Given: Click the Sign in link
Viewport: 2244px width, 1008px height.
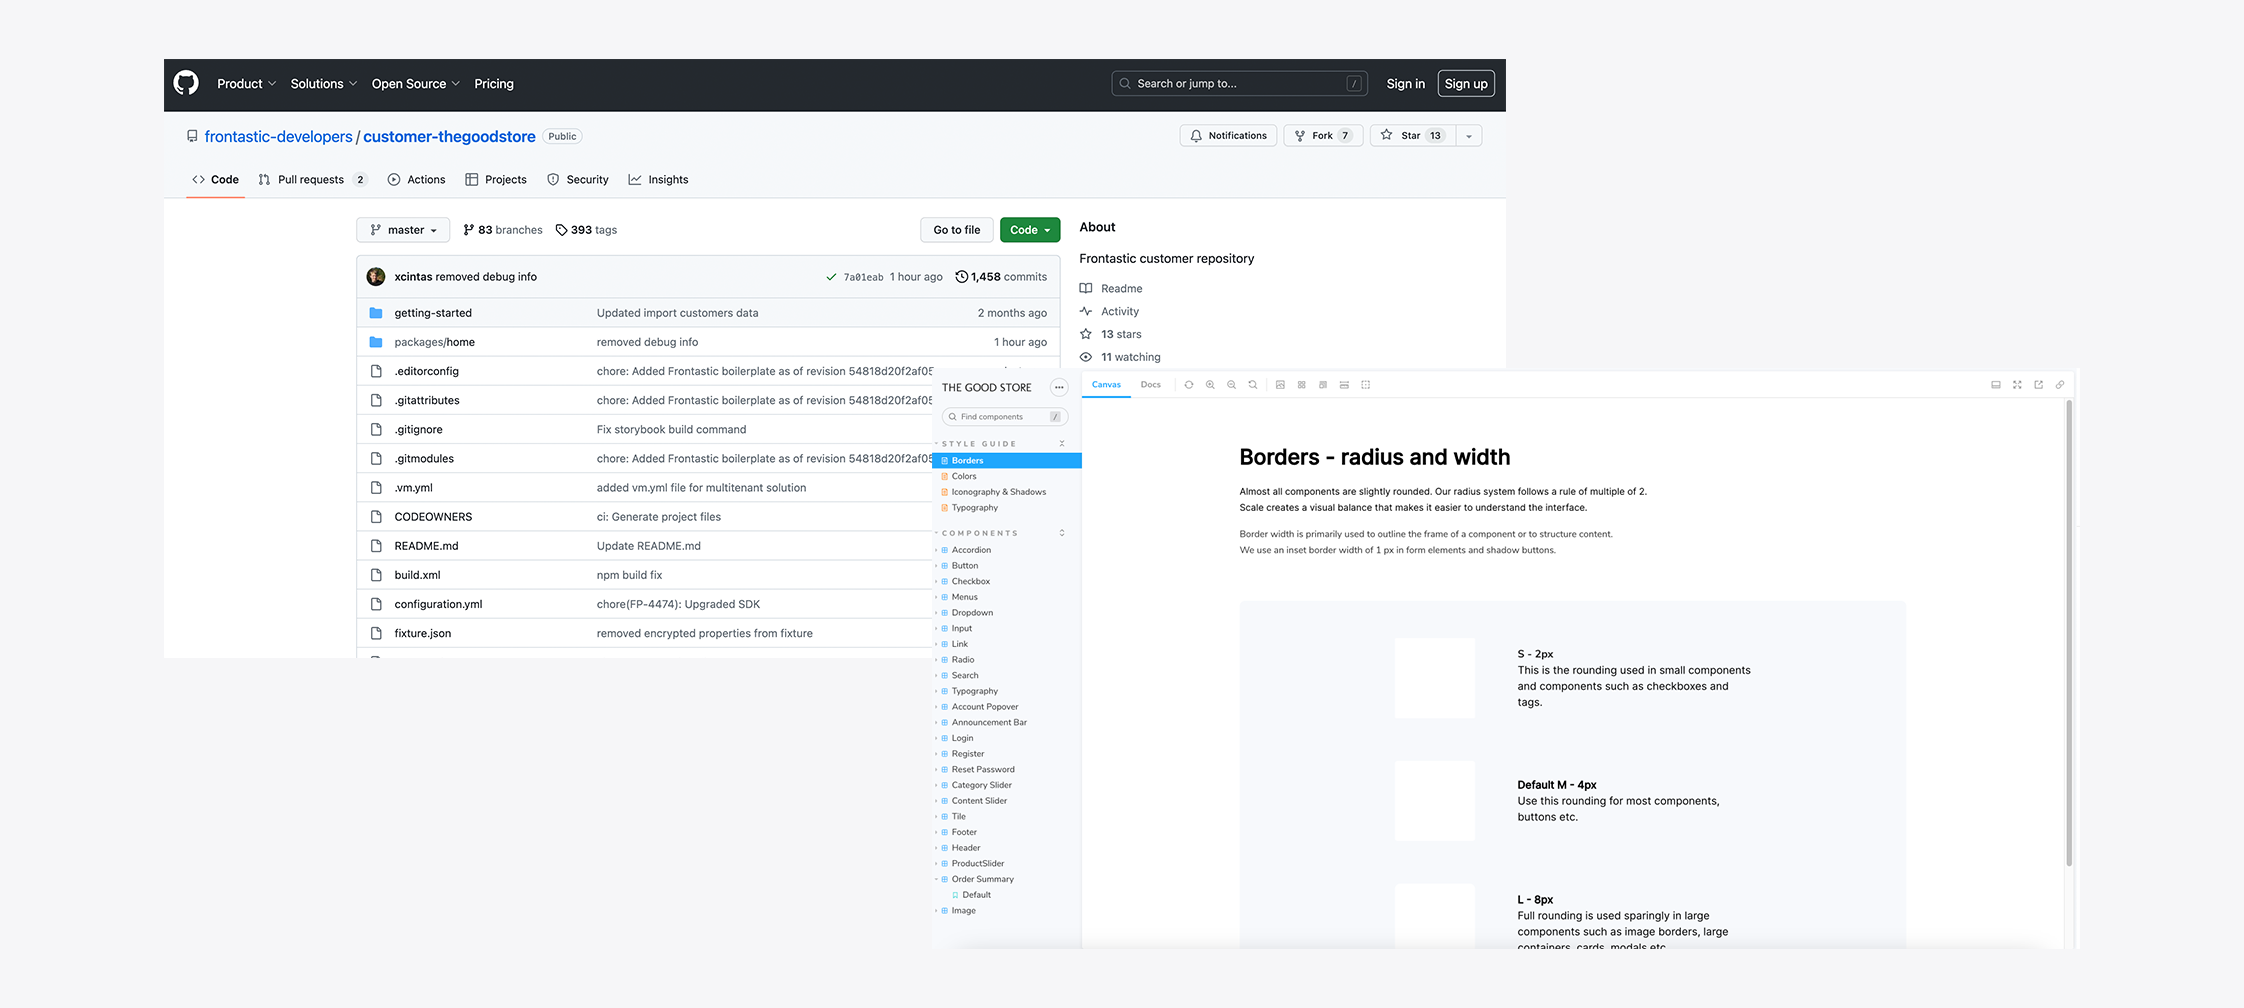Looking at the screenshot, I should [x=1405, y=84].
